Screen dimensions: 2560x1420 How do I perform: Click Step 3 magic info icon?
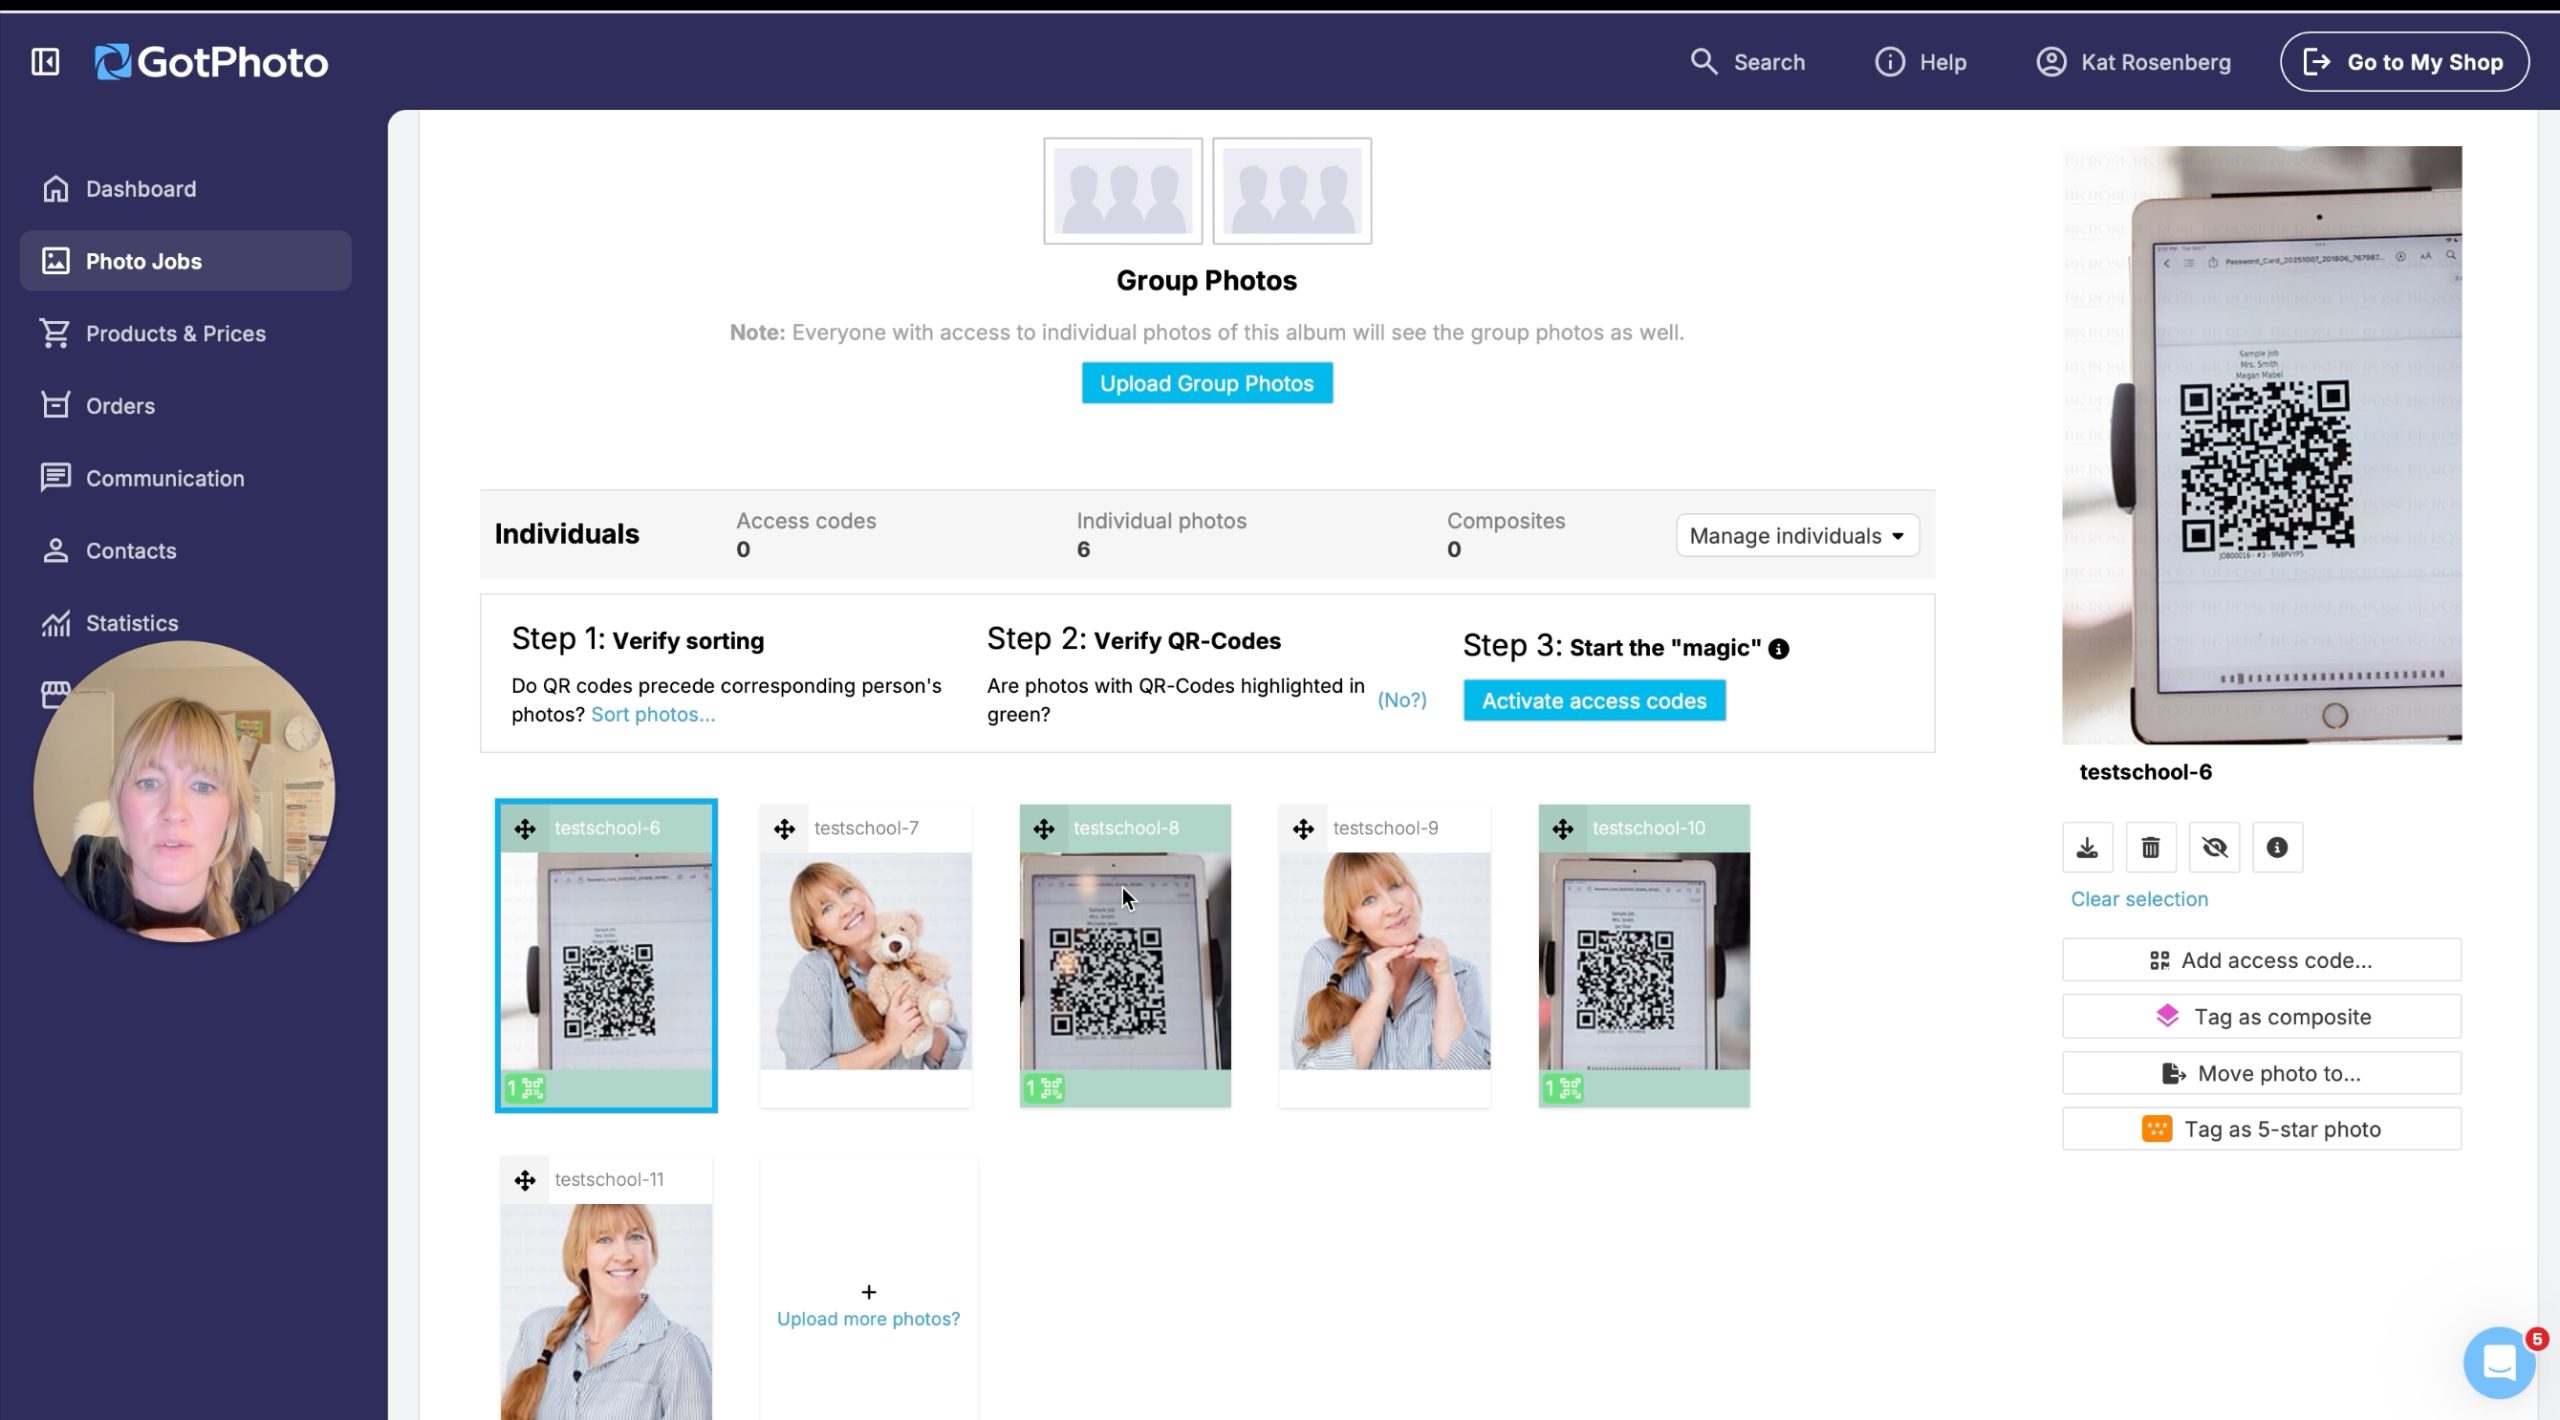[1779, 649]
